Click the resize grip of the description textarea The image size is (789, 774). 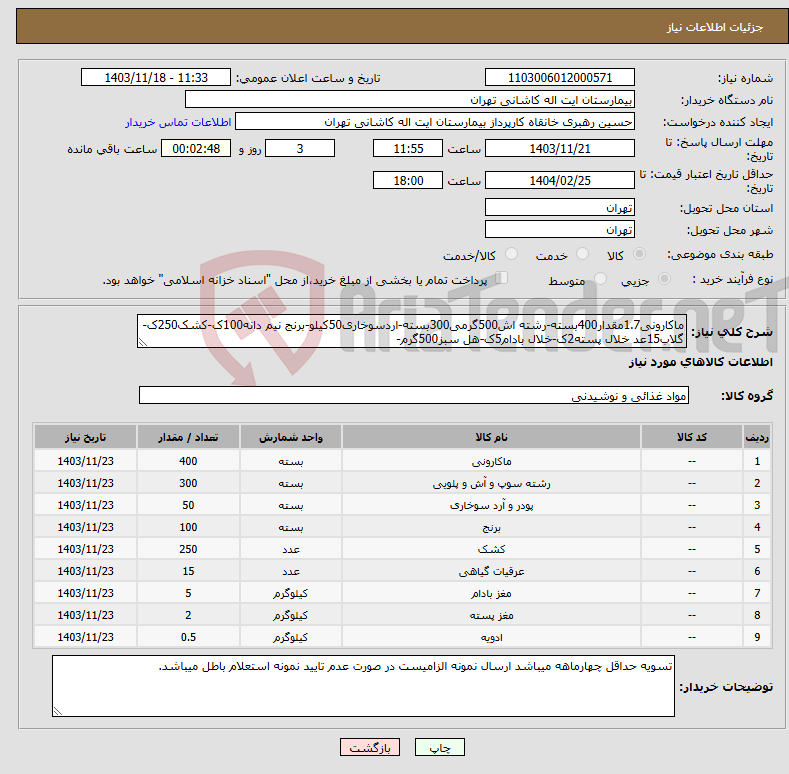click(142, 343)
